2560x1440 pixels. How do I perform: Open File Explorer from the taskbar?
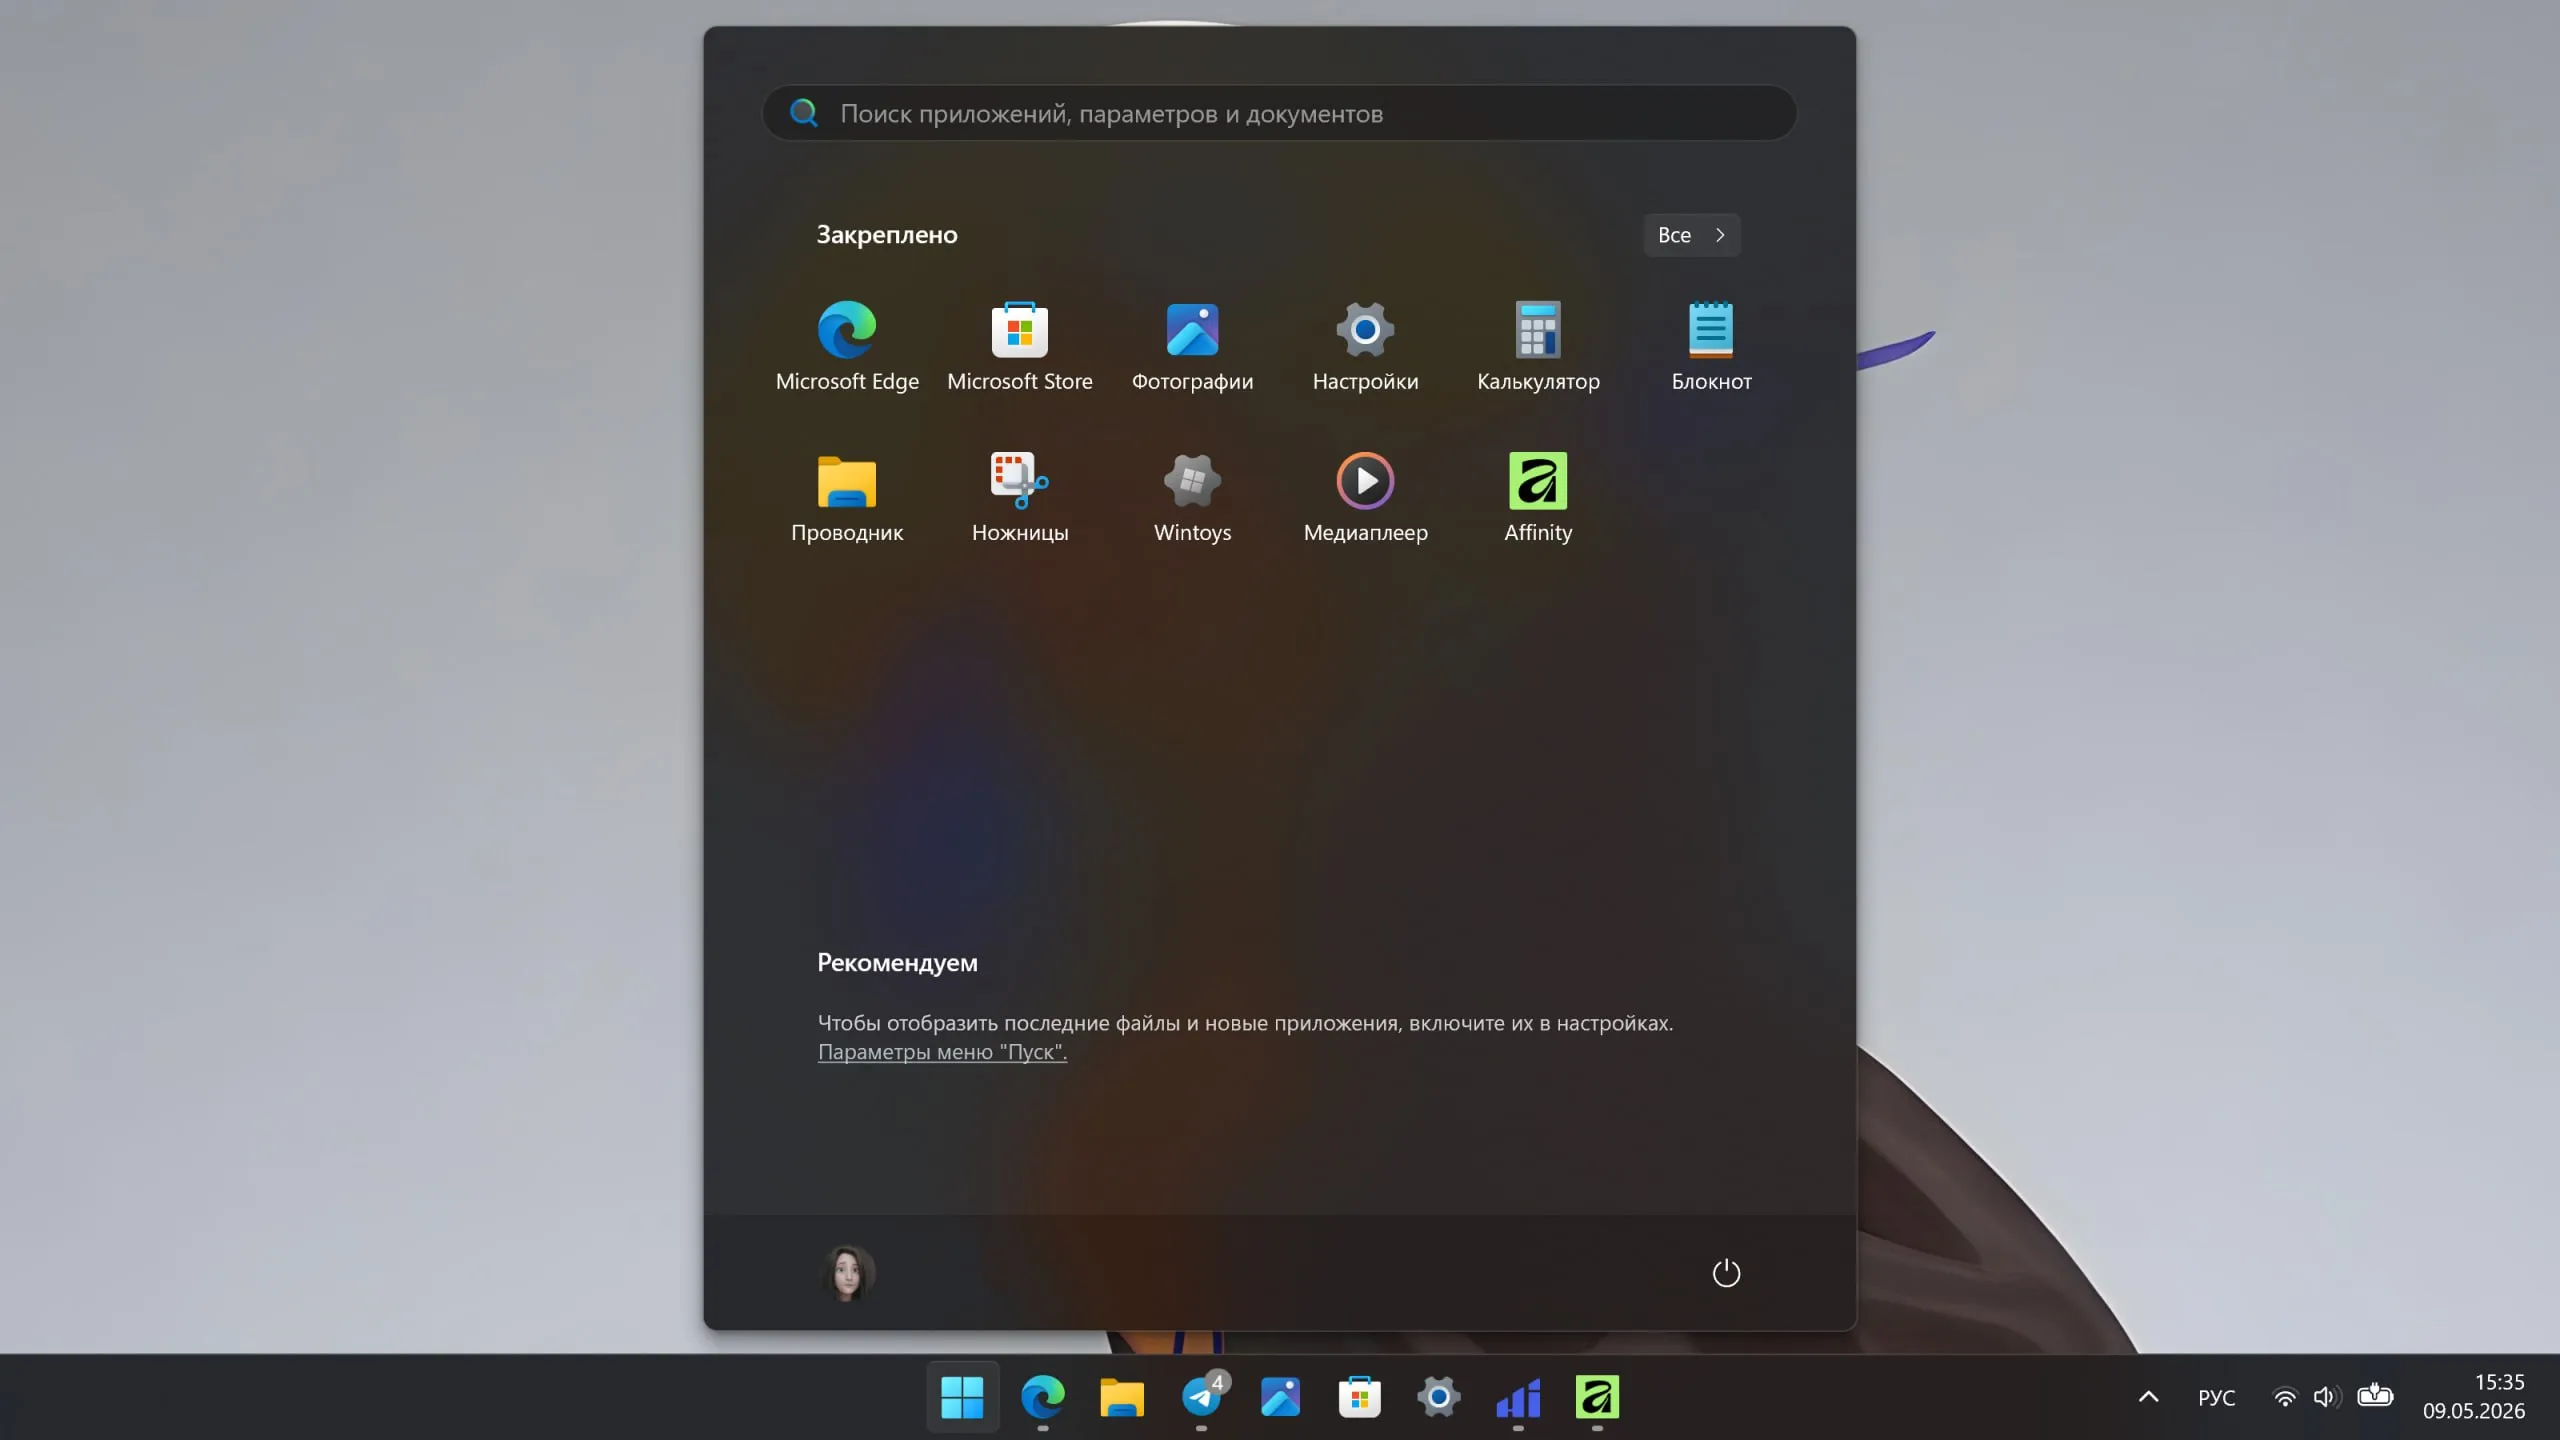1121,1397
